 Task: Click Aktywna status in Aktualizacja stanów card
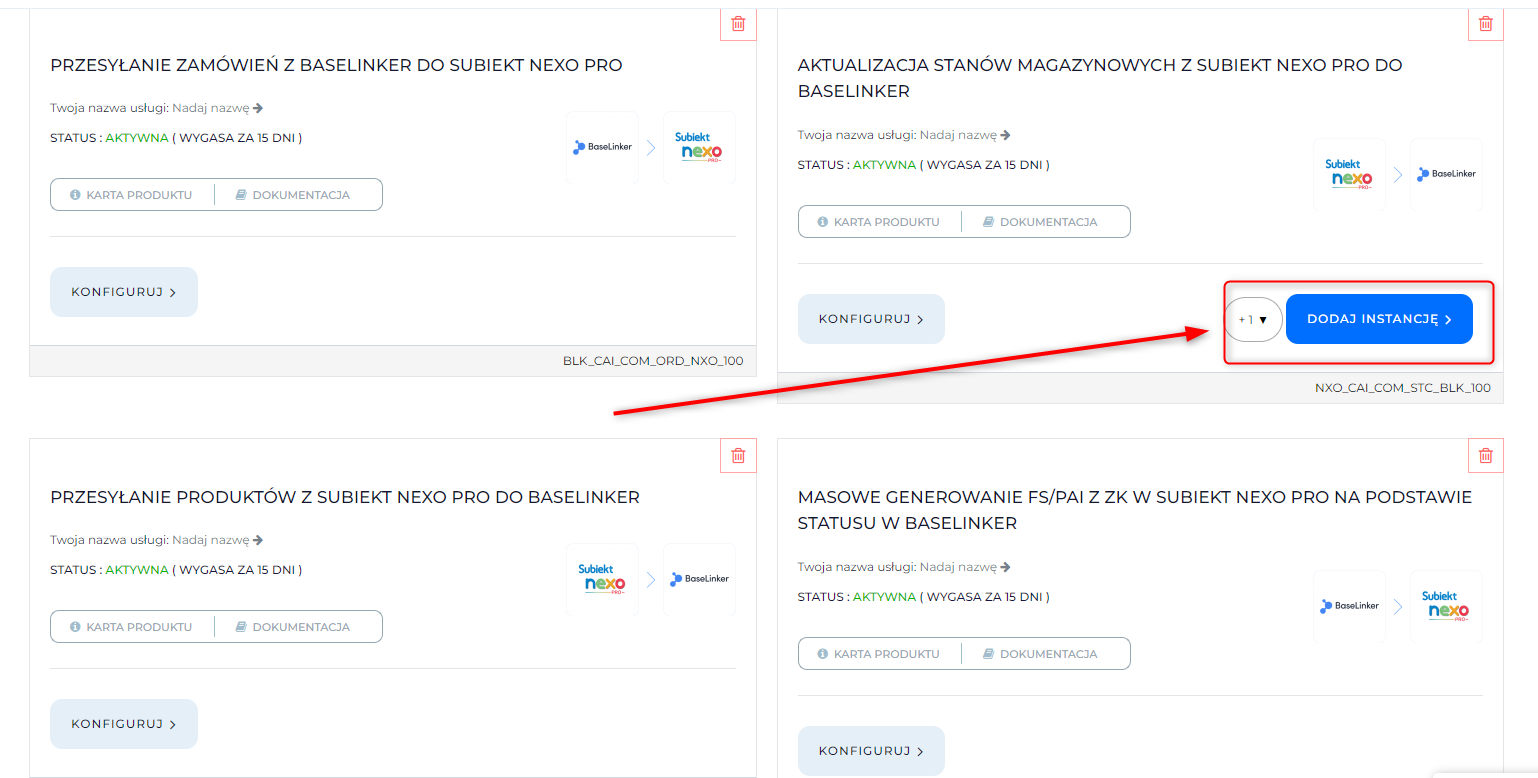[x=884, y=165]
